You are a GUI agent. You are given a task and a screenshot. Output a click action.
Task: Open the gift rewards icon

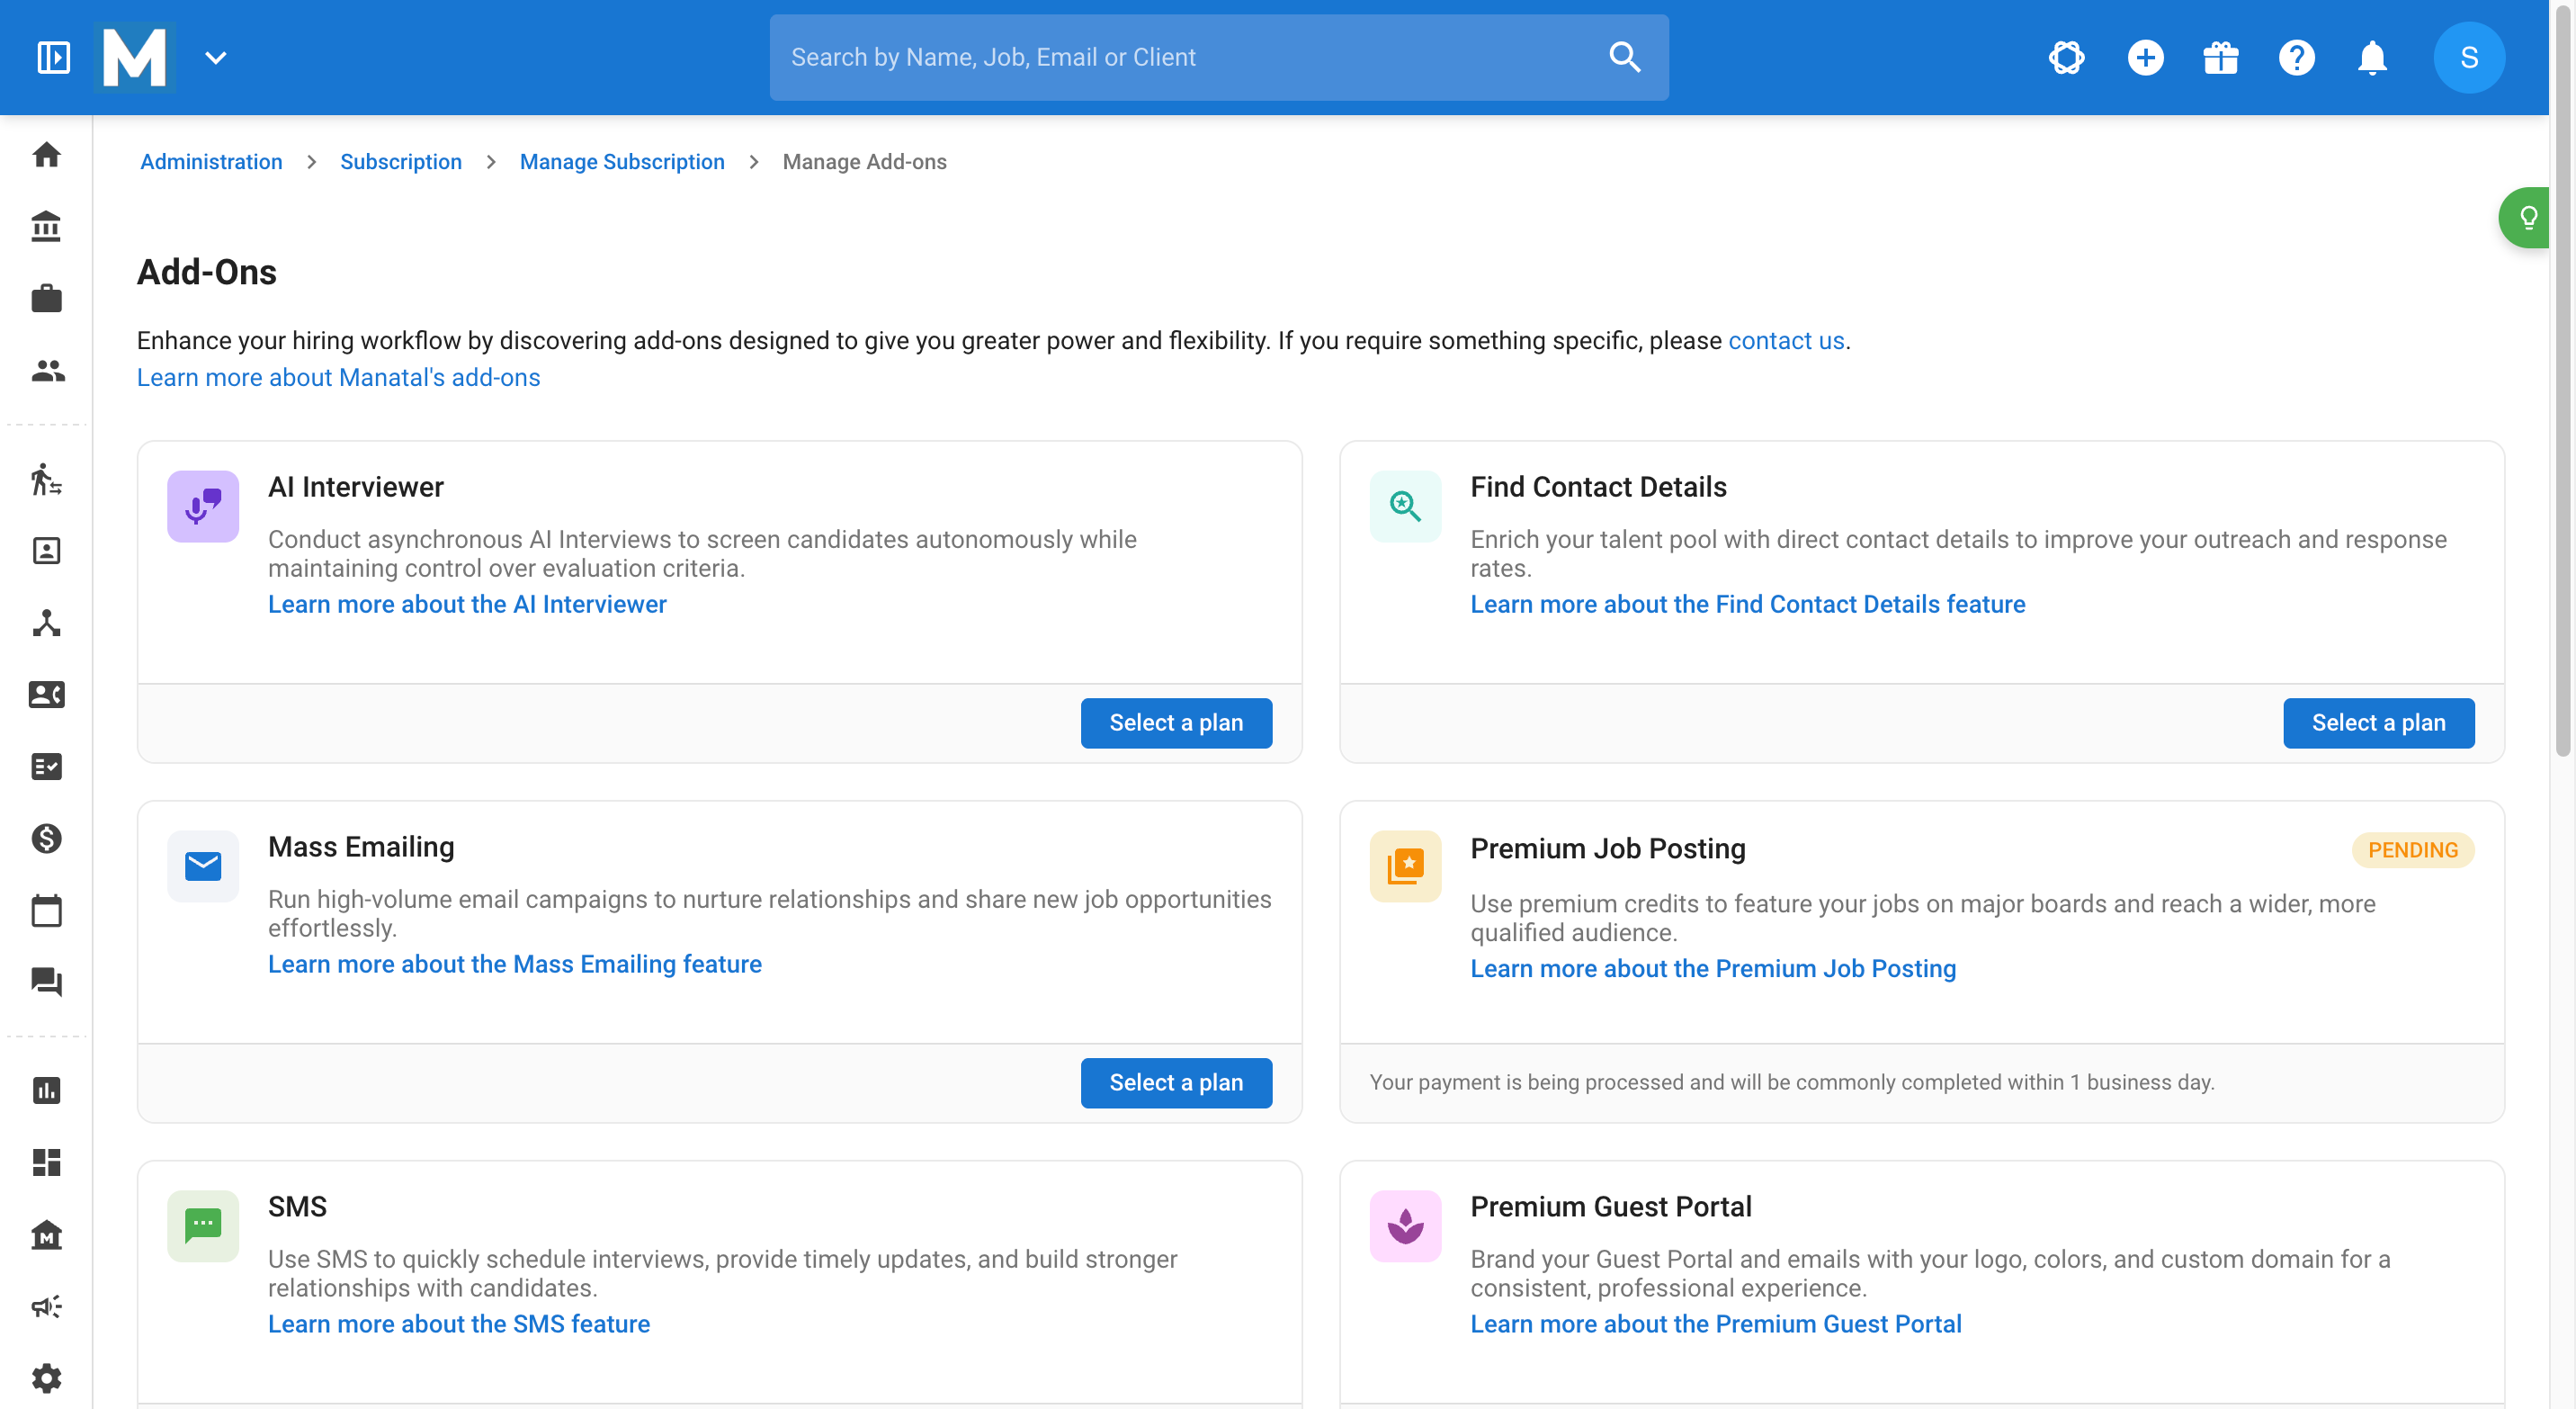(2220, 57)
